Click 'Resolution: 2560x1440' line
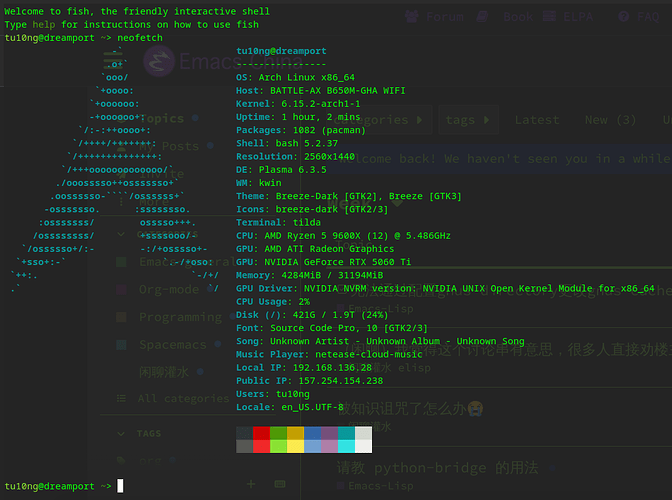672x500 pixels. tap(296, 157)
